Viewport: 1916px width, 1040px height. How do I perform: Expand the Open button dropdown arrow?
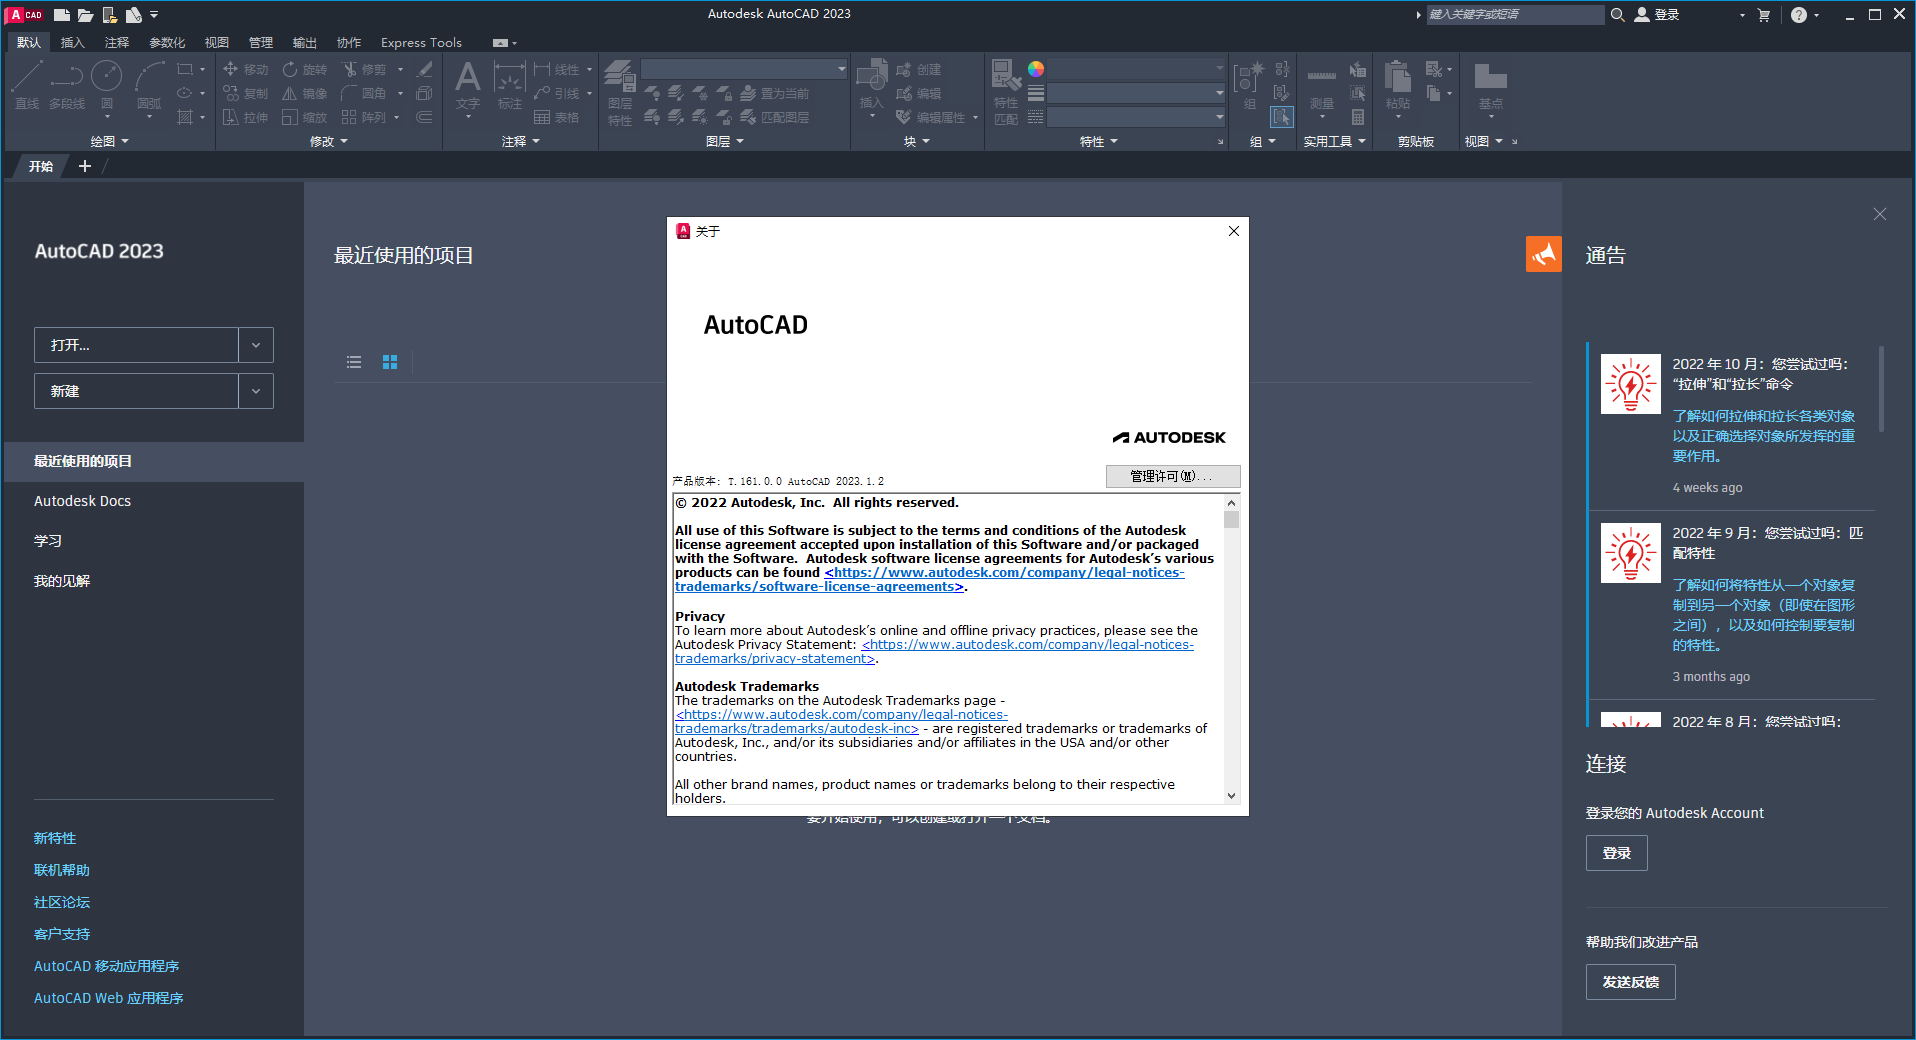256,345
